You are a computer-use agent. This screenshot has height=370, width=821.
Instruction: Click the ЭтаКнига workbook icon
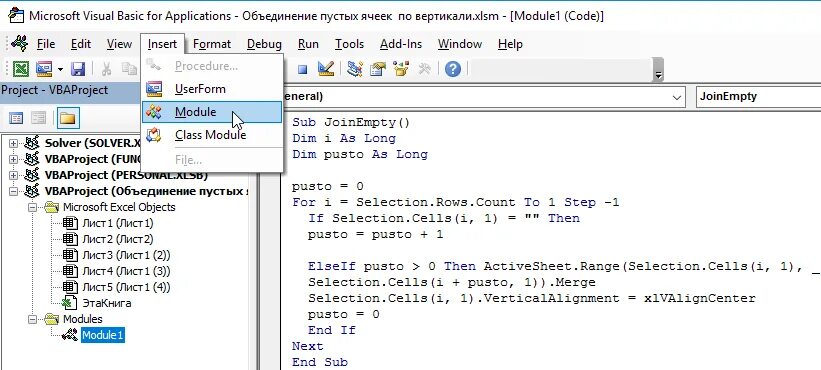pyautogui.click(x=70, y=303)
